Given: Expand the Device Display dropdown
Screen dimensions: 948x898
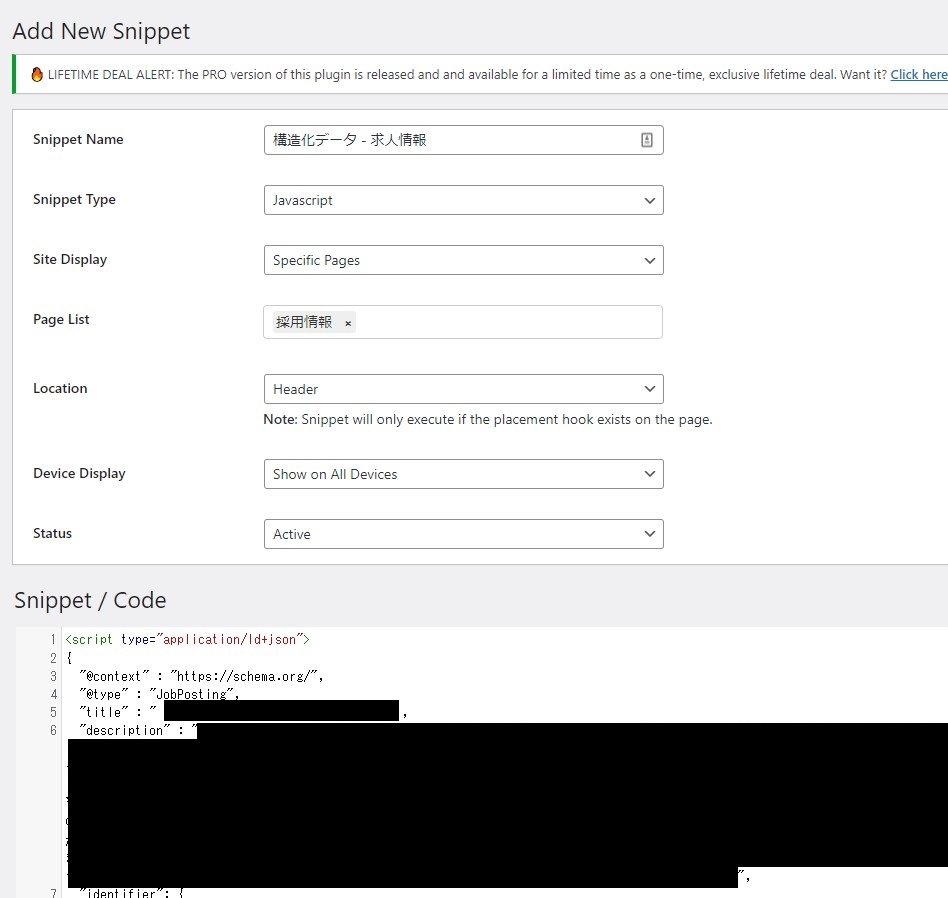Looking at the screenshot, I should click(463, 474).
